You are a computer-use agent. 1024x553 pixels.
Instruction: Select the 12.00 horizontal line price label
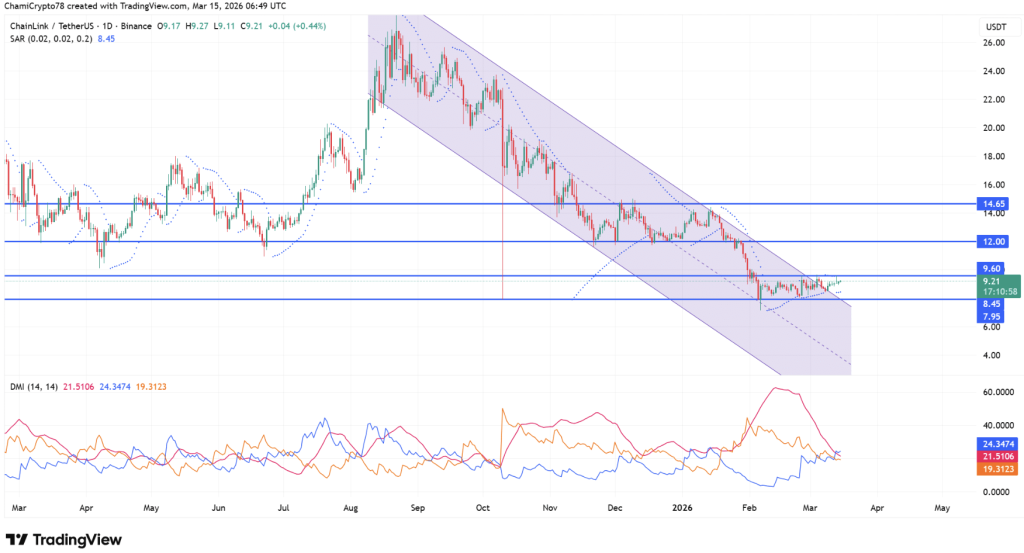pyautogui.click(x=992, y=242)
